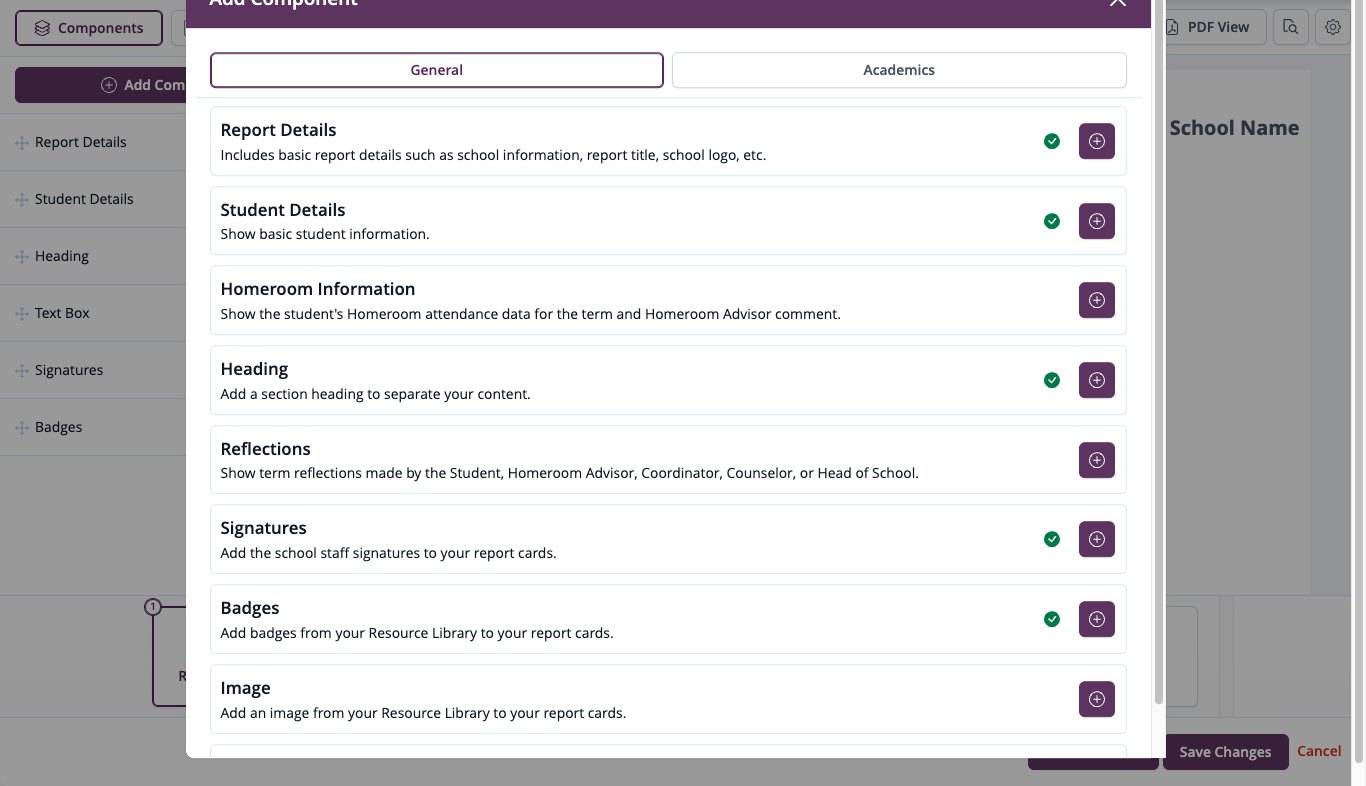Click the description 'Show basic student information.'
The image size is (1366, 786).
(325, 234)
